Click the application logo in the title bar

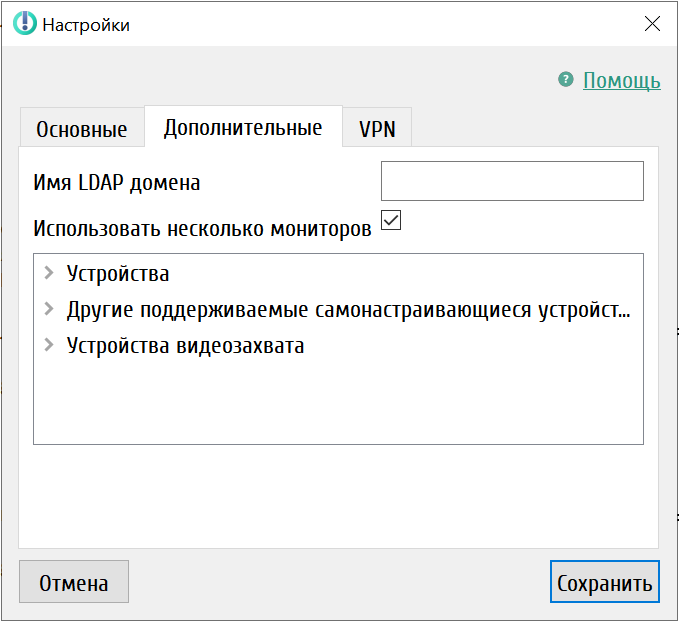24,24
